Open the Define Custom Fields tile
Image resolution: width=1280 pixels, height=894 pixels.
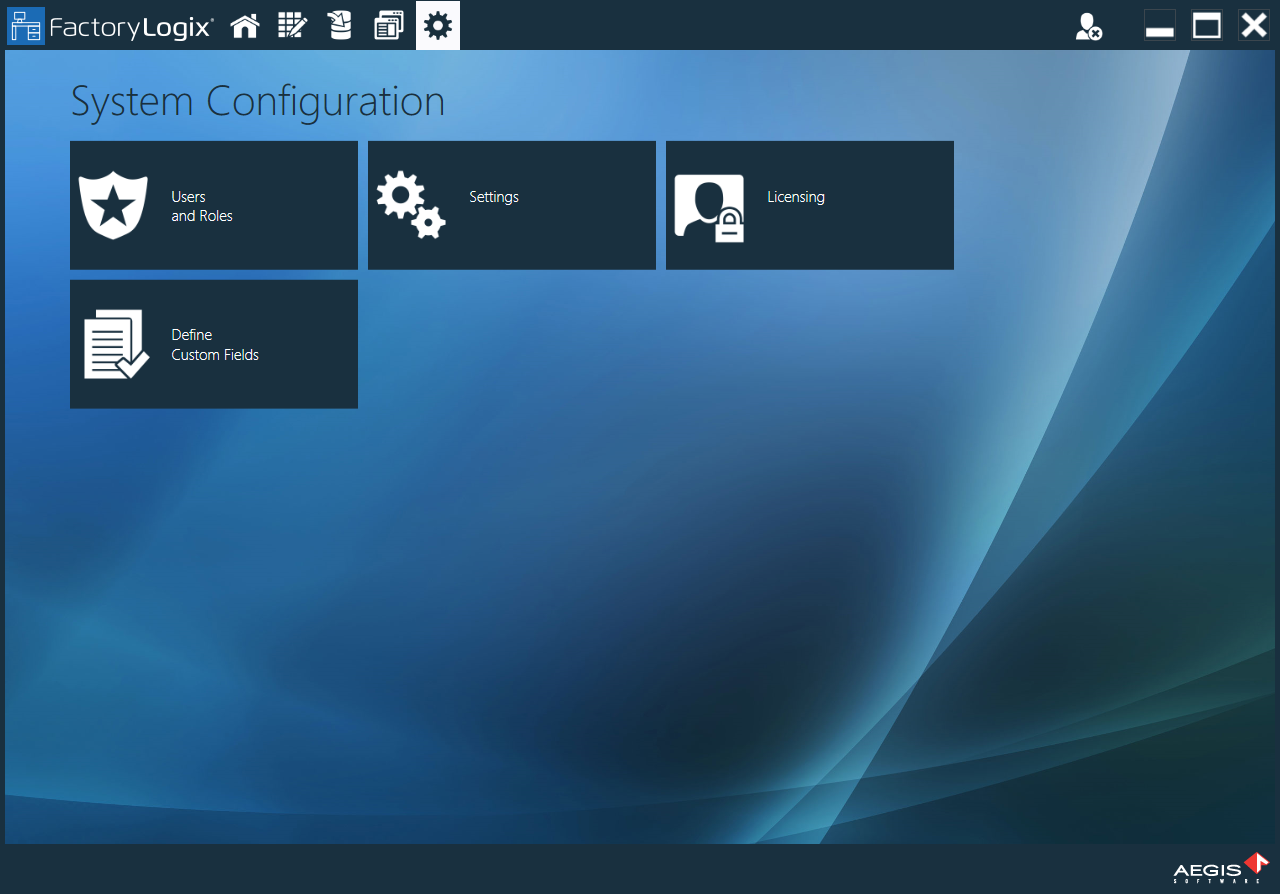coord(214,344)
